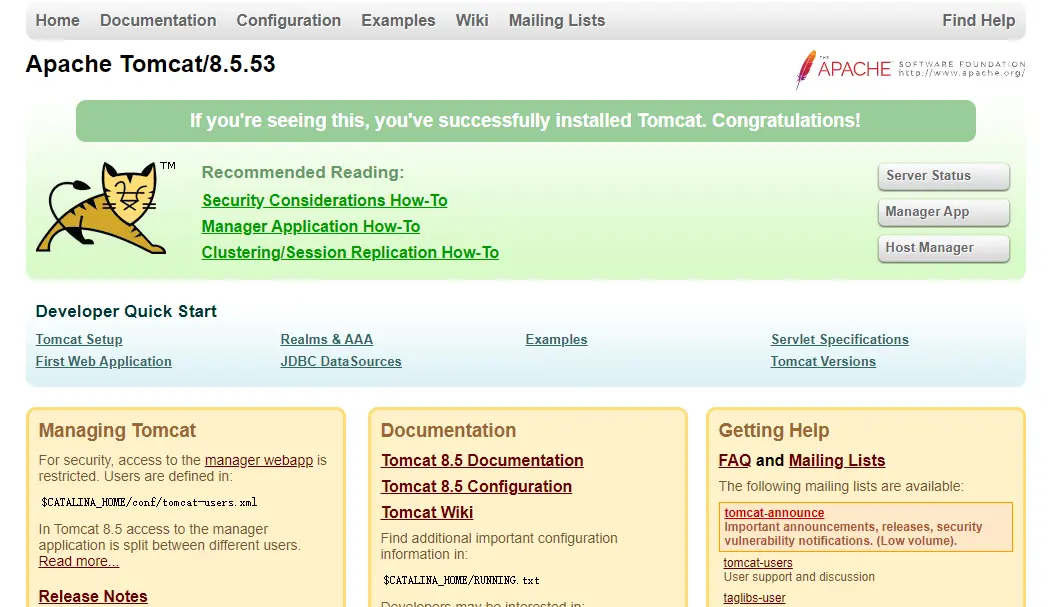Click the Getting Help heading

774,431
